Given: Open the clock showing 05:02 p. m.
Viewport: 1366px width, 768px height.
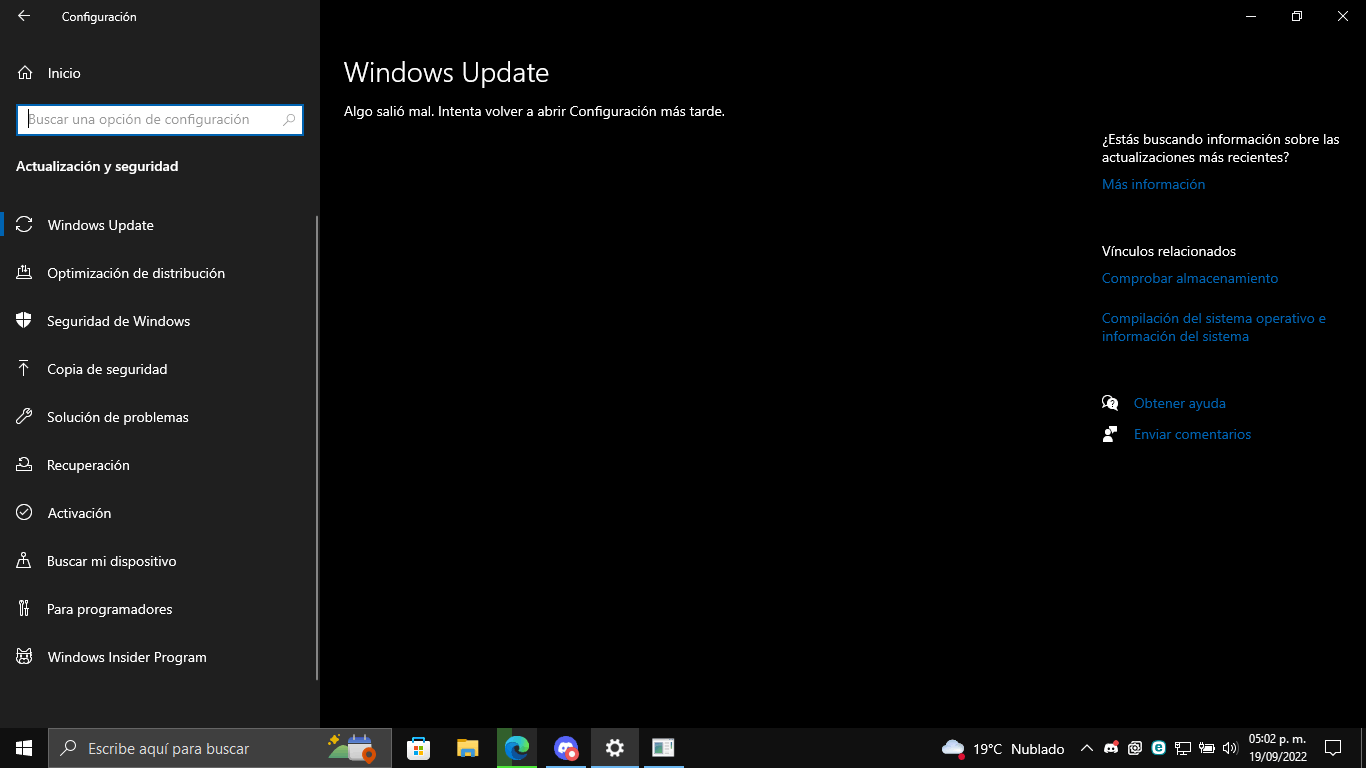Looking at the screenshot, I should [x=1278, y=748].
